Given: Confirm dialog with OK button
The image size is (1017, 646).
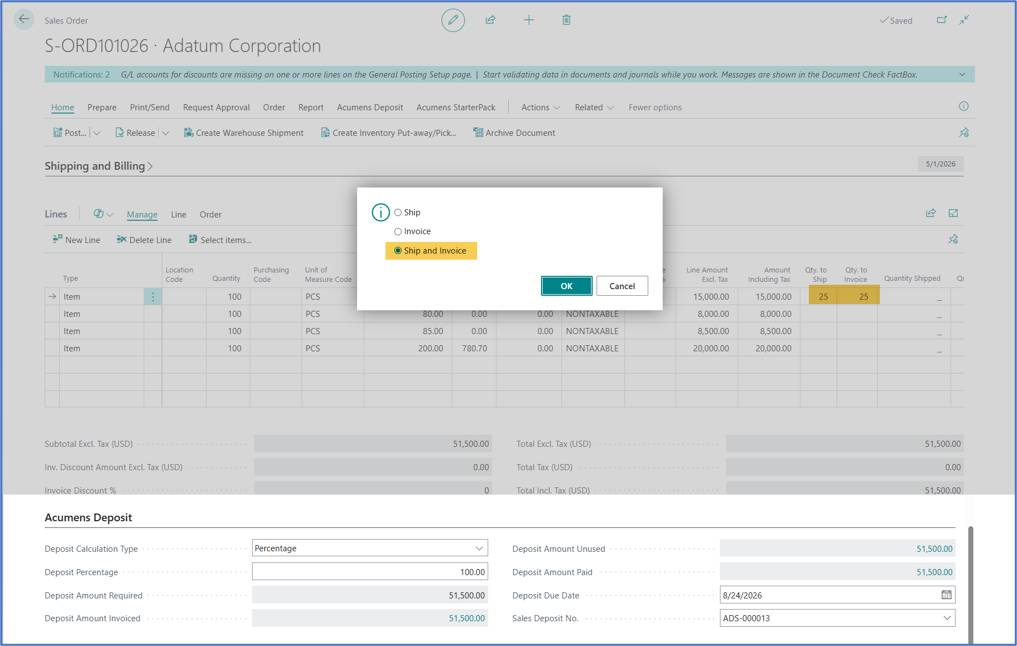Looking at the screenshot, I should tap(566, 286).
